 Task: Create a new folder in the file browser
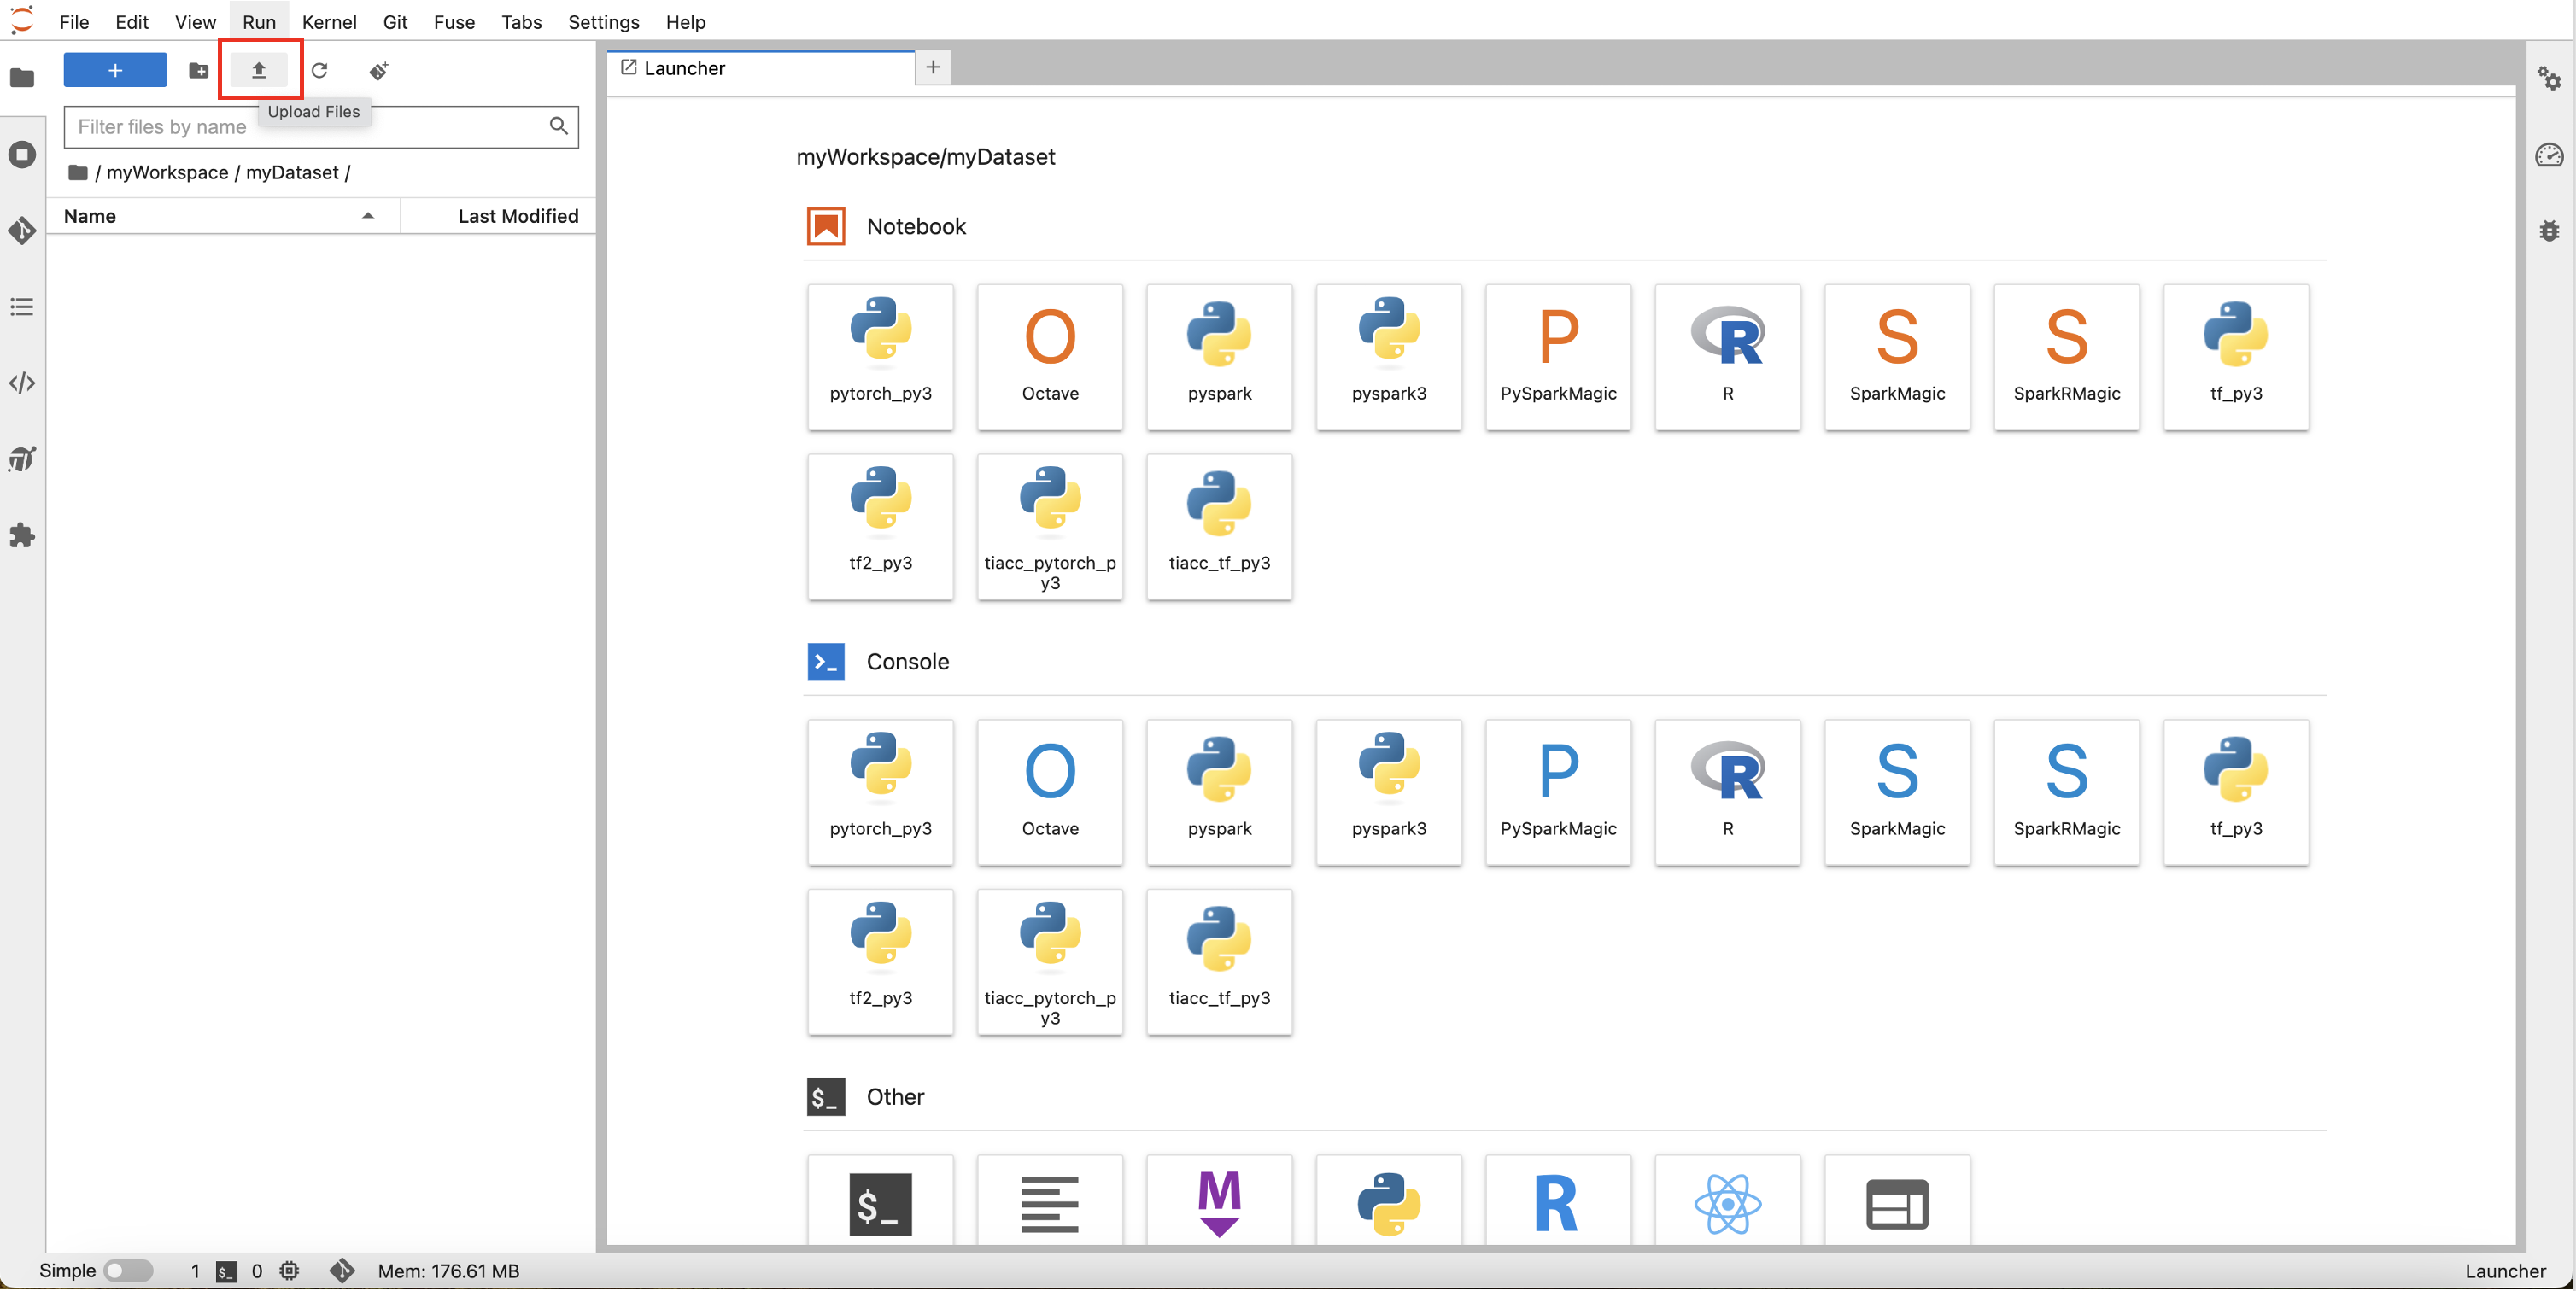[198, 70]
